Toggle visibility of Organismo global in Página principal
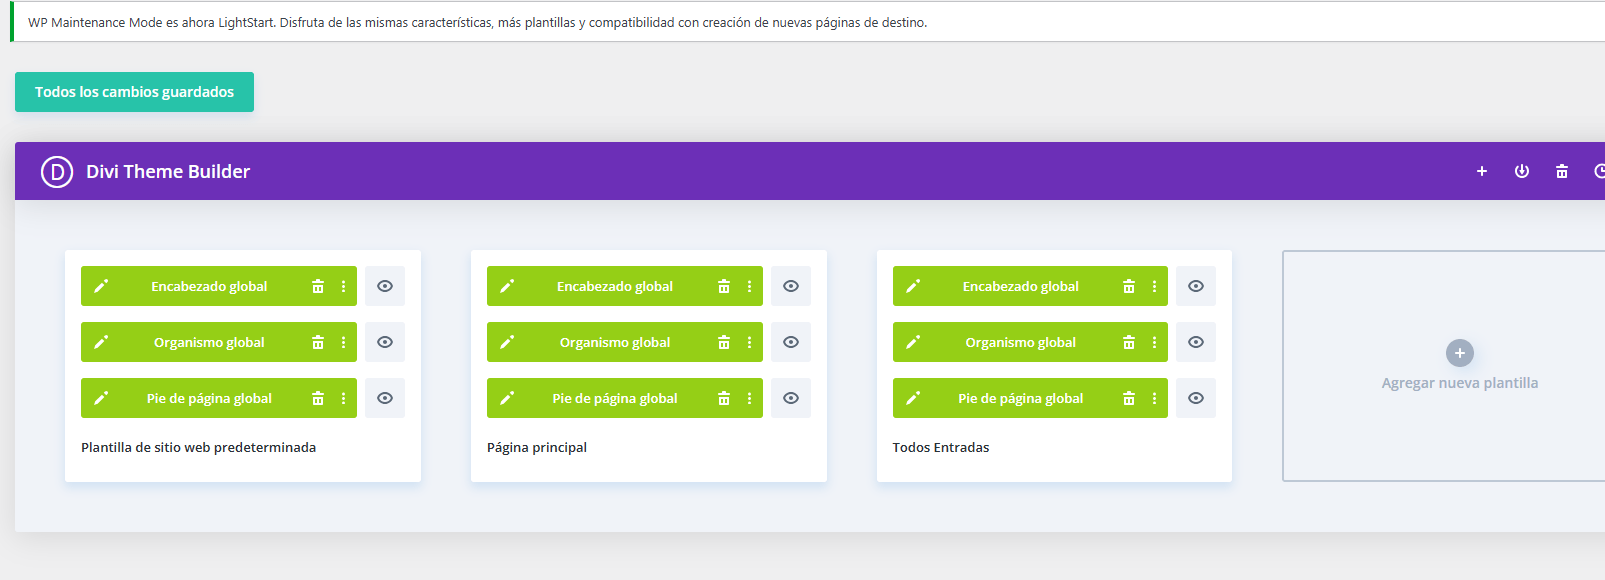This screenshot has height=580, width=1605. click(791, 342)
